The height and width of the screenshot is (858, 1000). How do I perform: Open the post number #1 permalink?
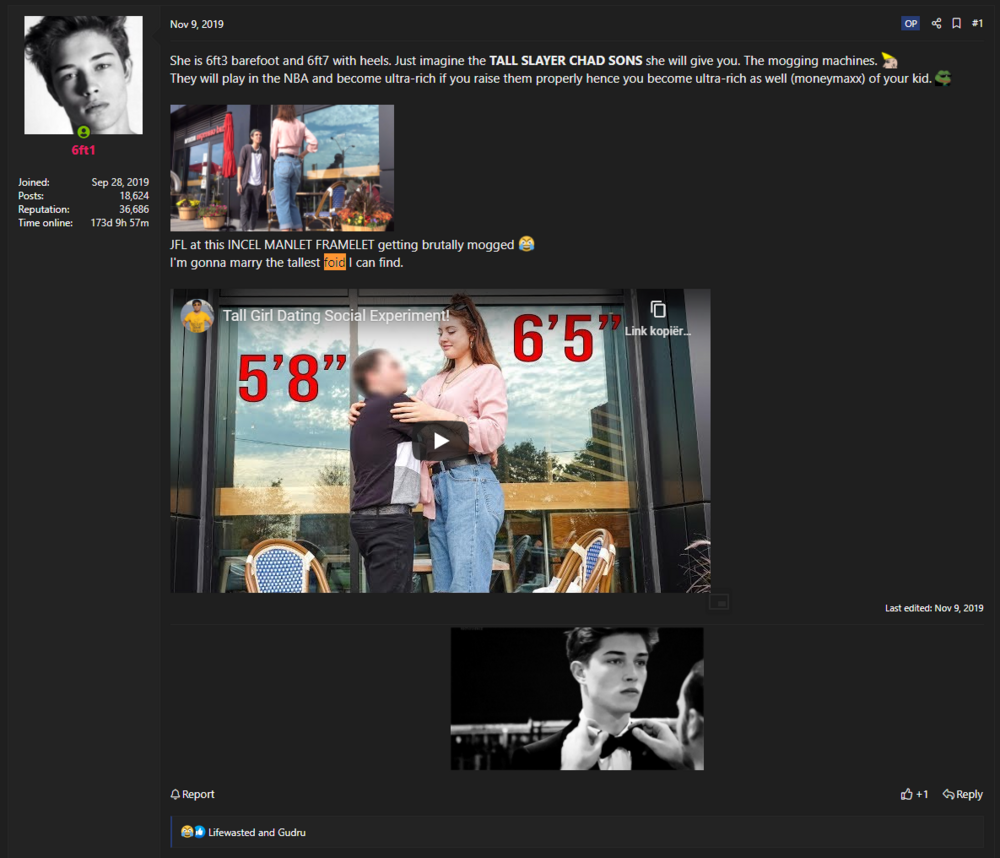(x=977, y=24)
